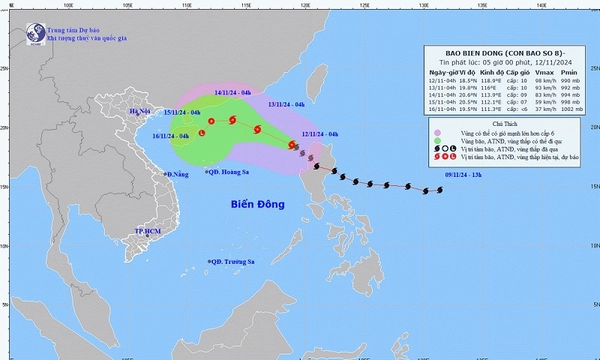600x360 pixels.
Task: Click the easternmost black past storm icon
Action: pyautogui.click(x=440, y=190)
